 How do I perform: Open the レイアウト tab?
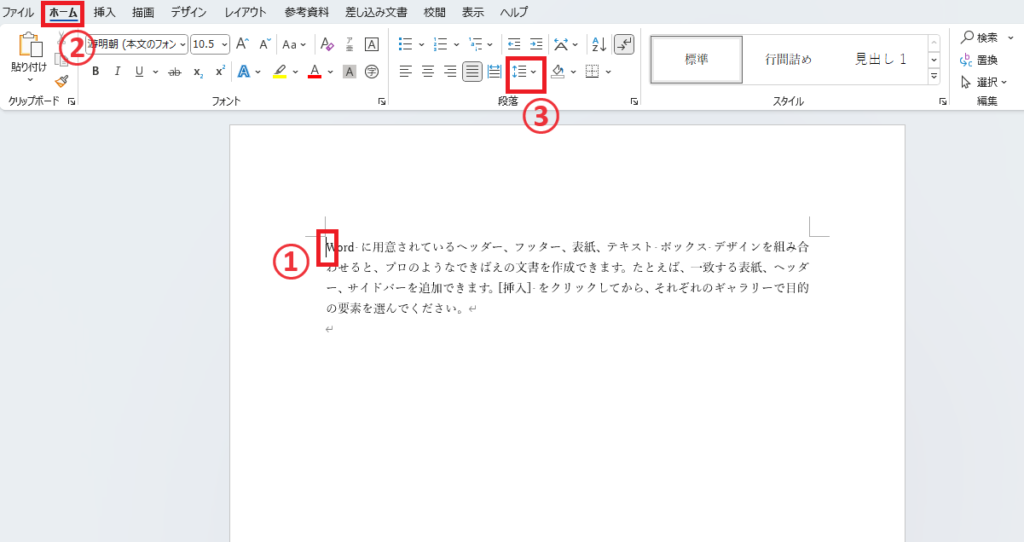(246, 12)
